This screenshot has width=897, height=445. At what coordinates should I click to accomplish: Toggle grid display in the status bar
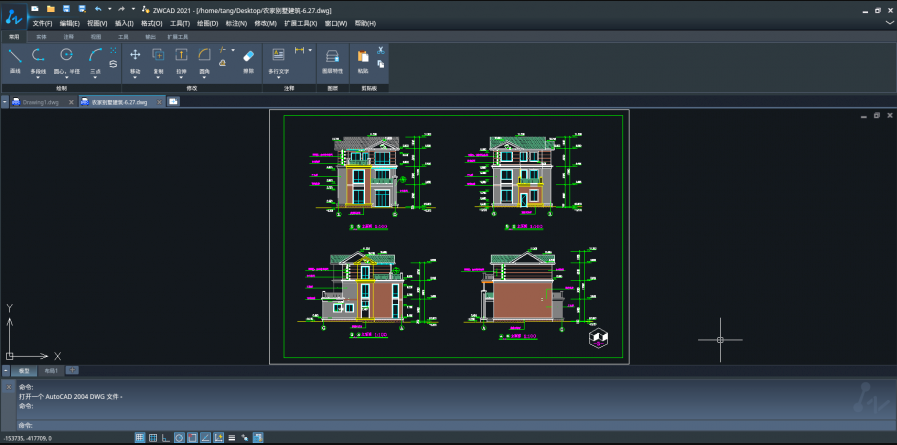click(153, 437)
